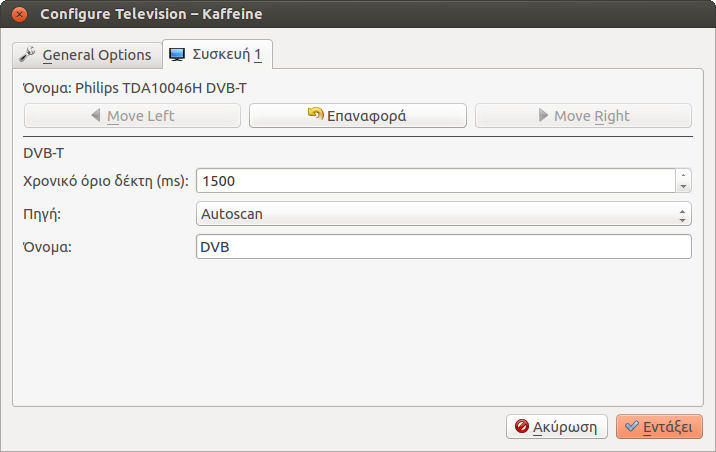716x452 pixels.
Task: Click the left triangle icon beside Move Left
Action: click(96, 116)
